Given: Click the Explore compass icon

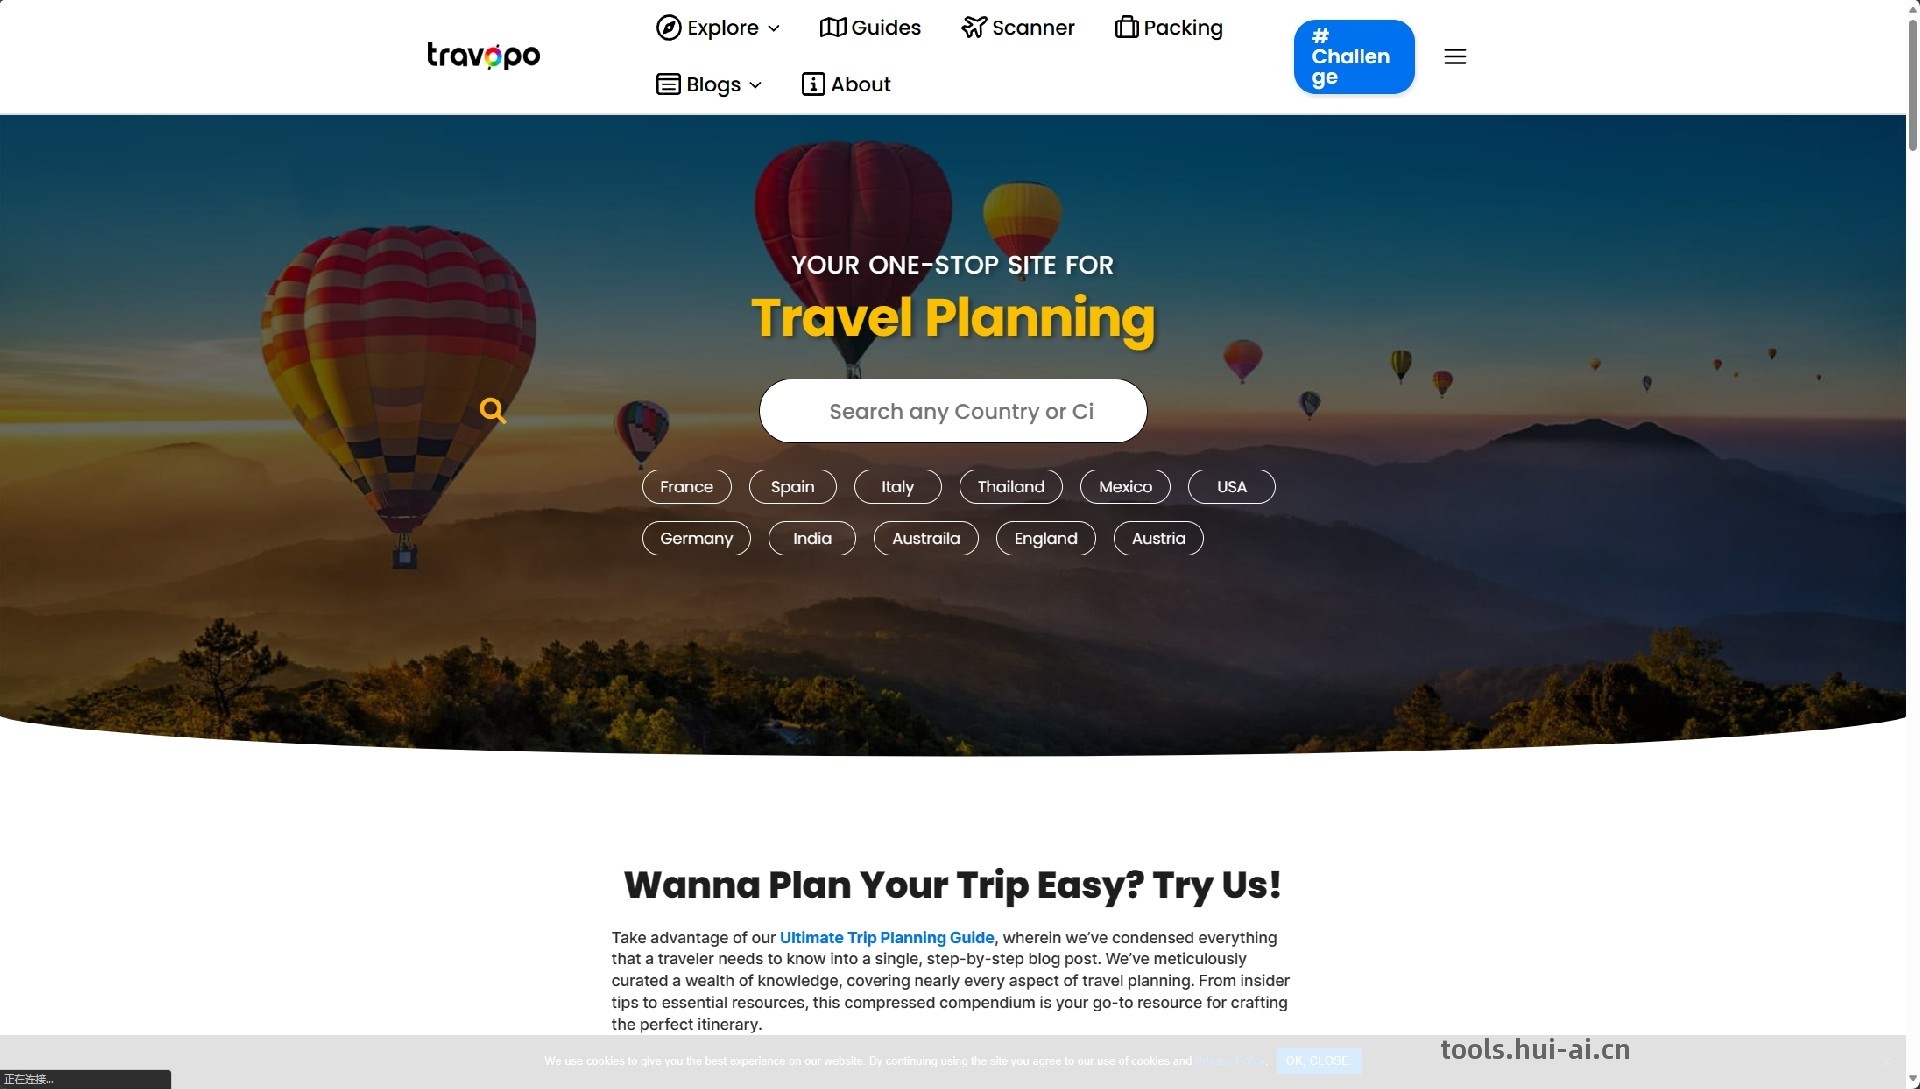Looking at the screenshot, I should [668, 28].
